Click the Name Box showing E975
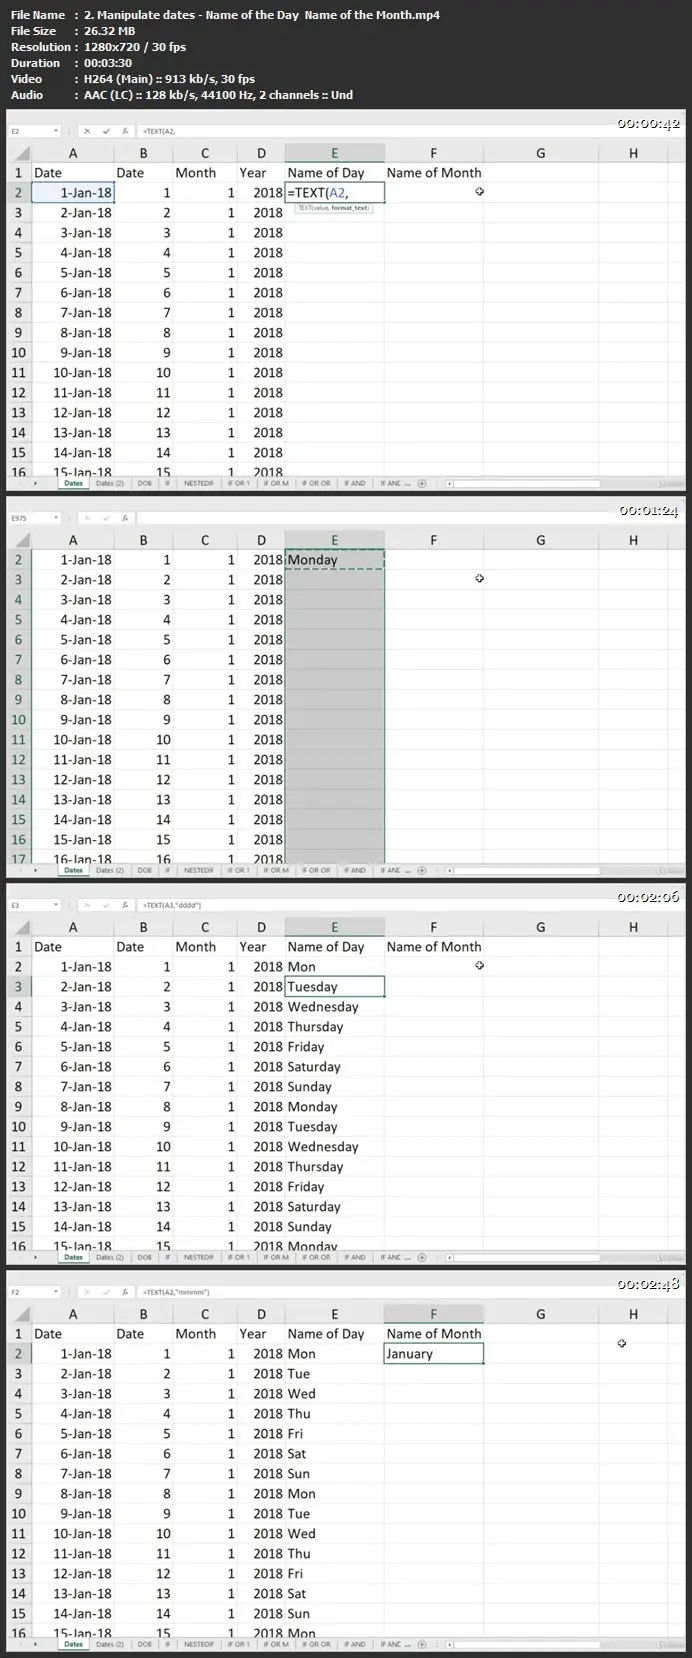This screenshot has height=1658, width=692. [30, 518]
